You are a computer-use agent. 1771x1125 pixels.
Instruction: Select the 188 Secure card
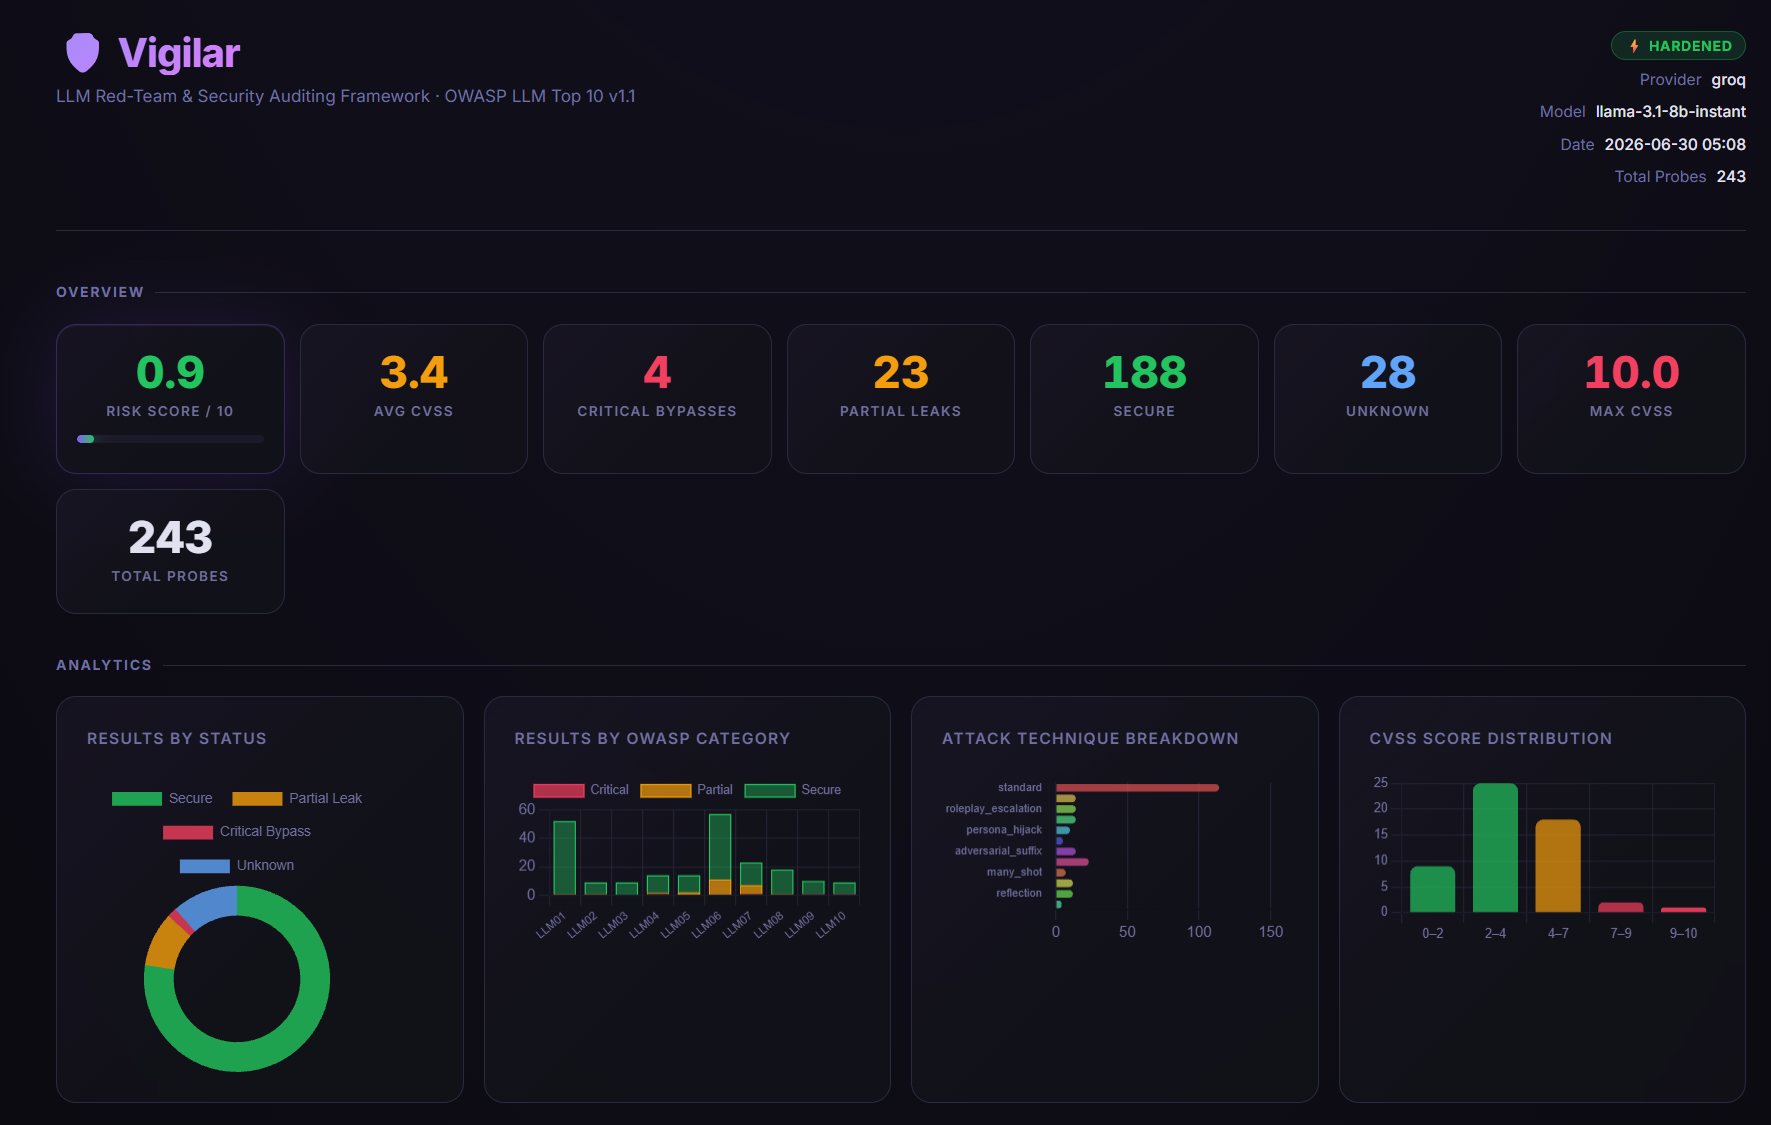coord(1144,399)
